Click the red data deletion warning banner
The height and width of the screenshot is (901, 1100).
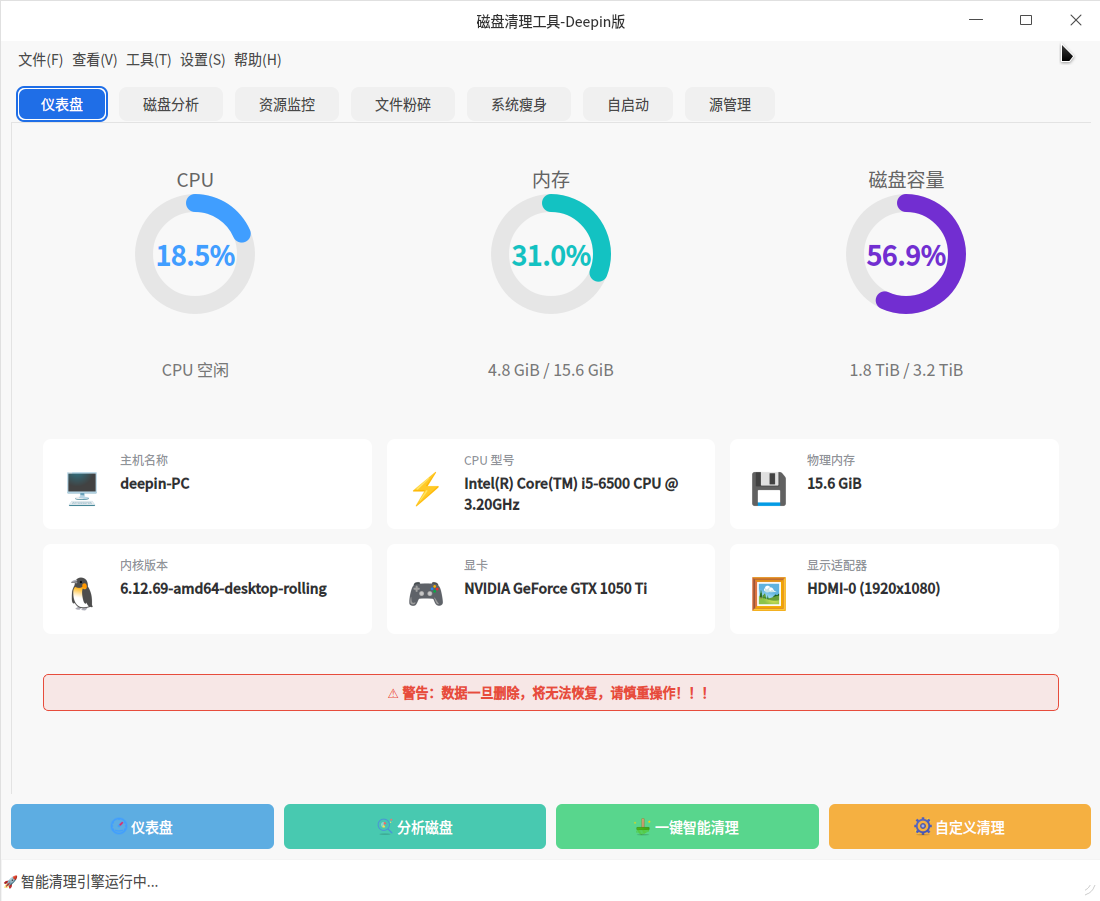(x=550, y=692)
